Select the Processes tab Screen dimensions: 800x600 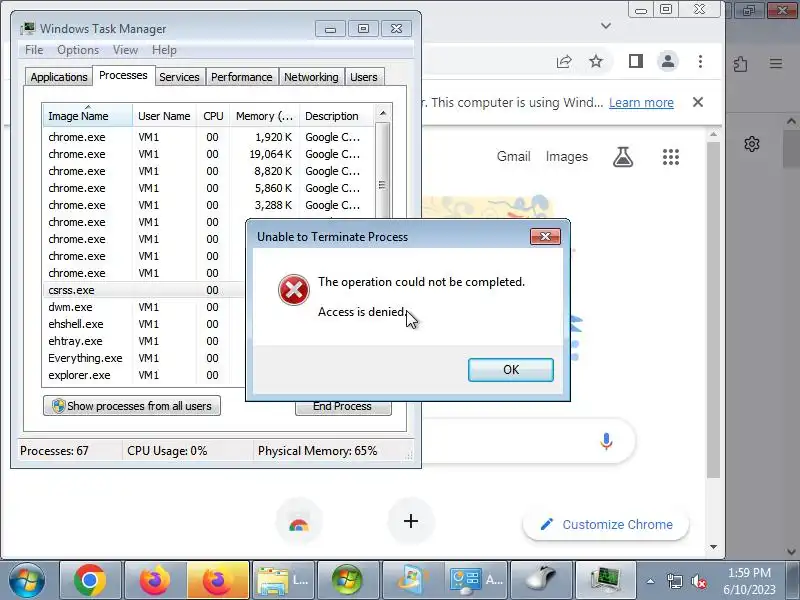123,76
